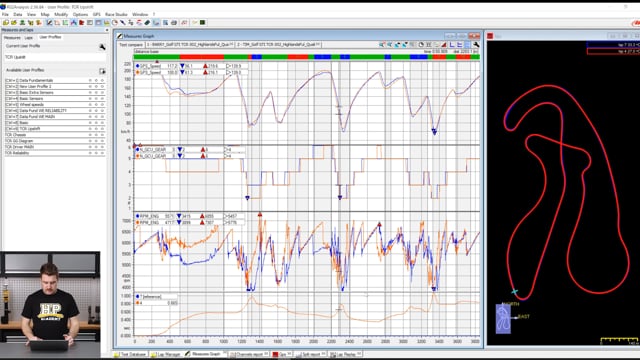Toggle the orange GPS_Speed legend marker

[138, 72]
